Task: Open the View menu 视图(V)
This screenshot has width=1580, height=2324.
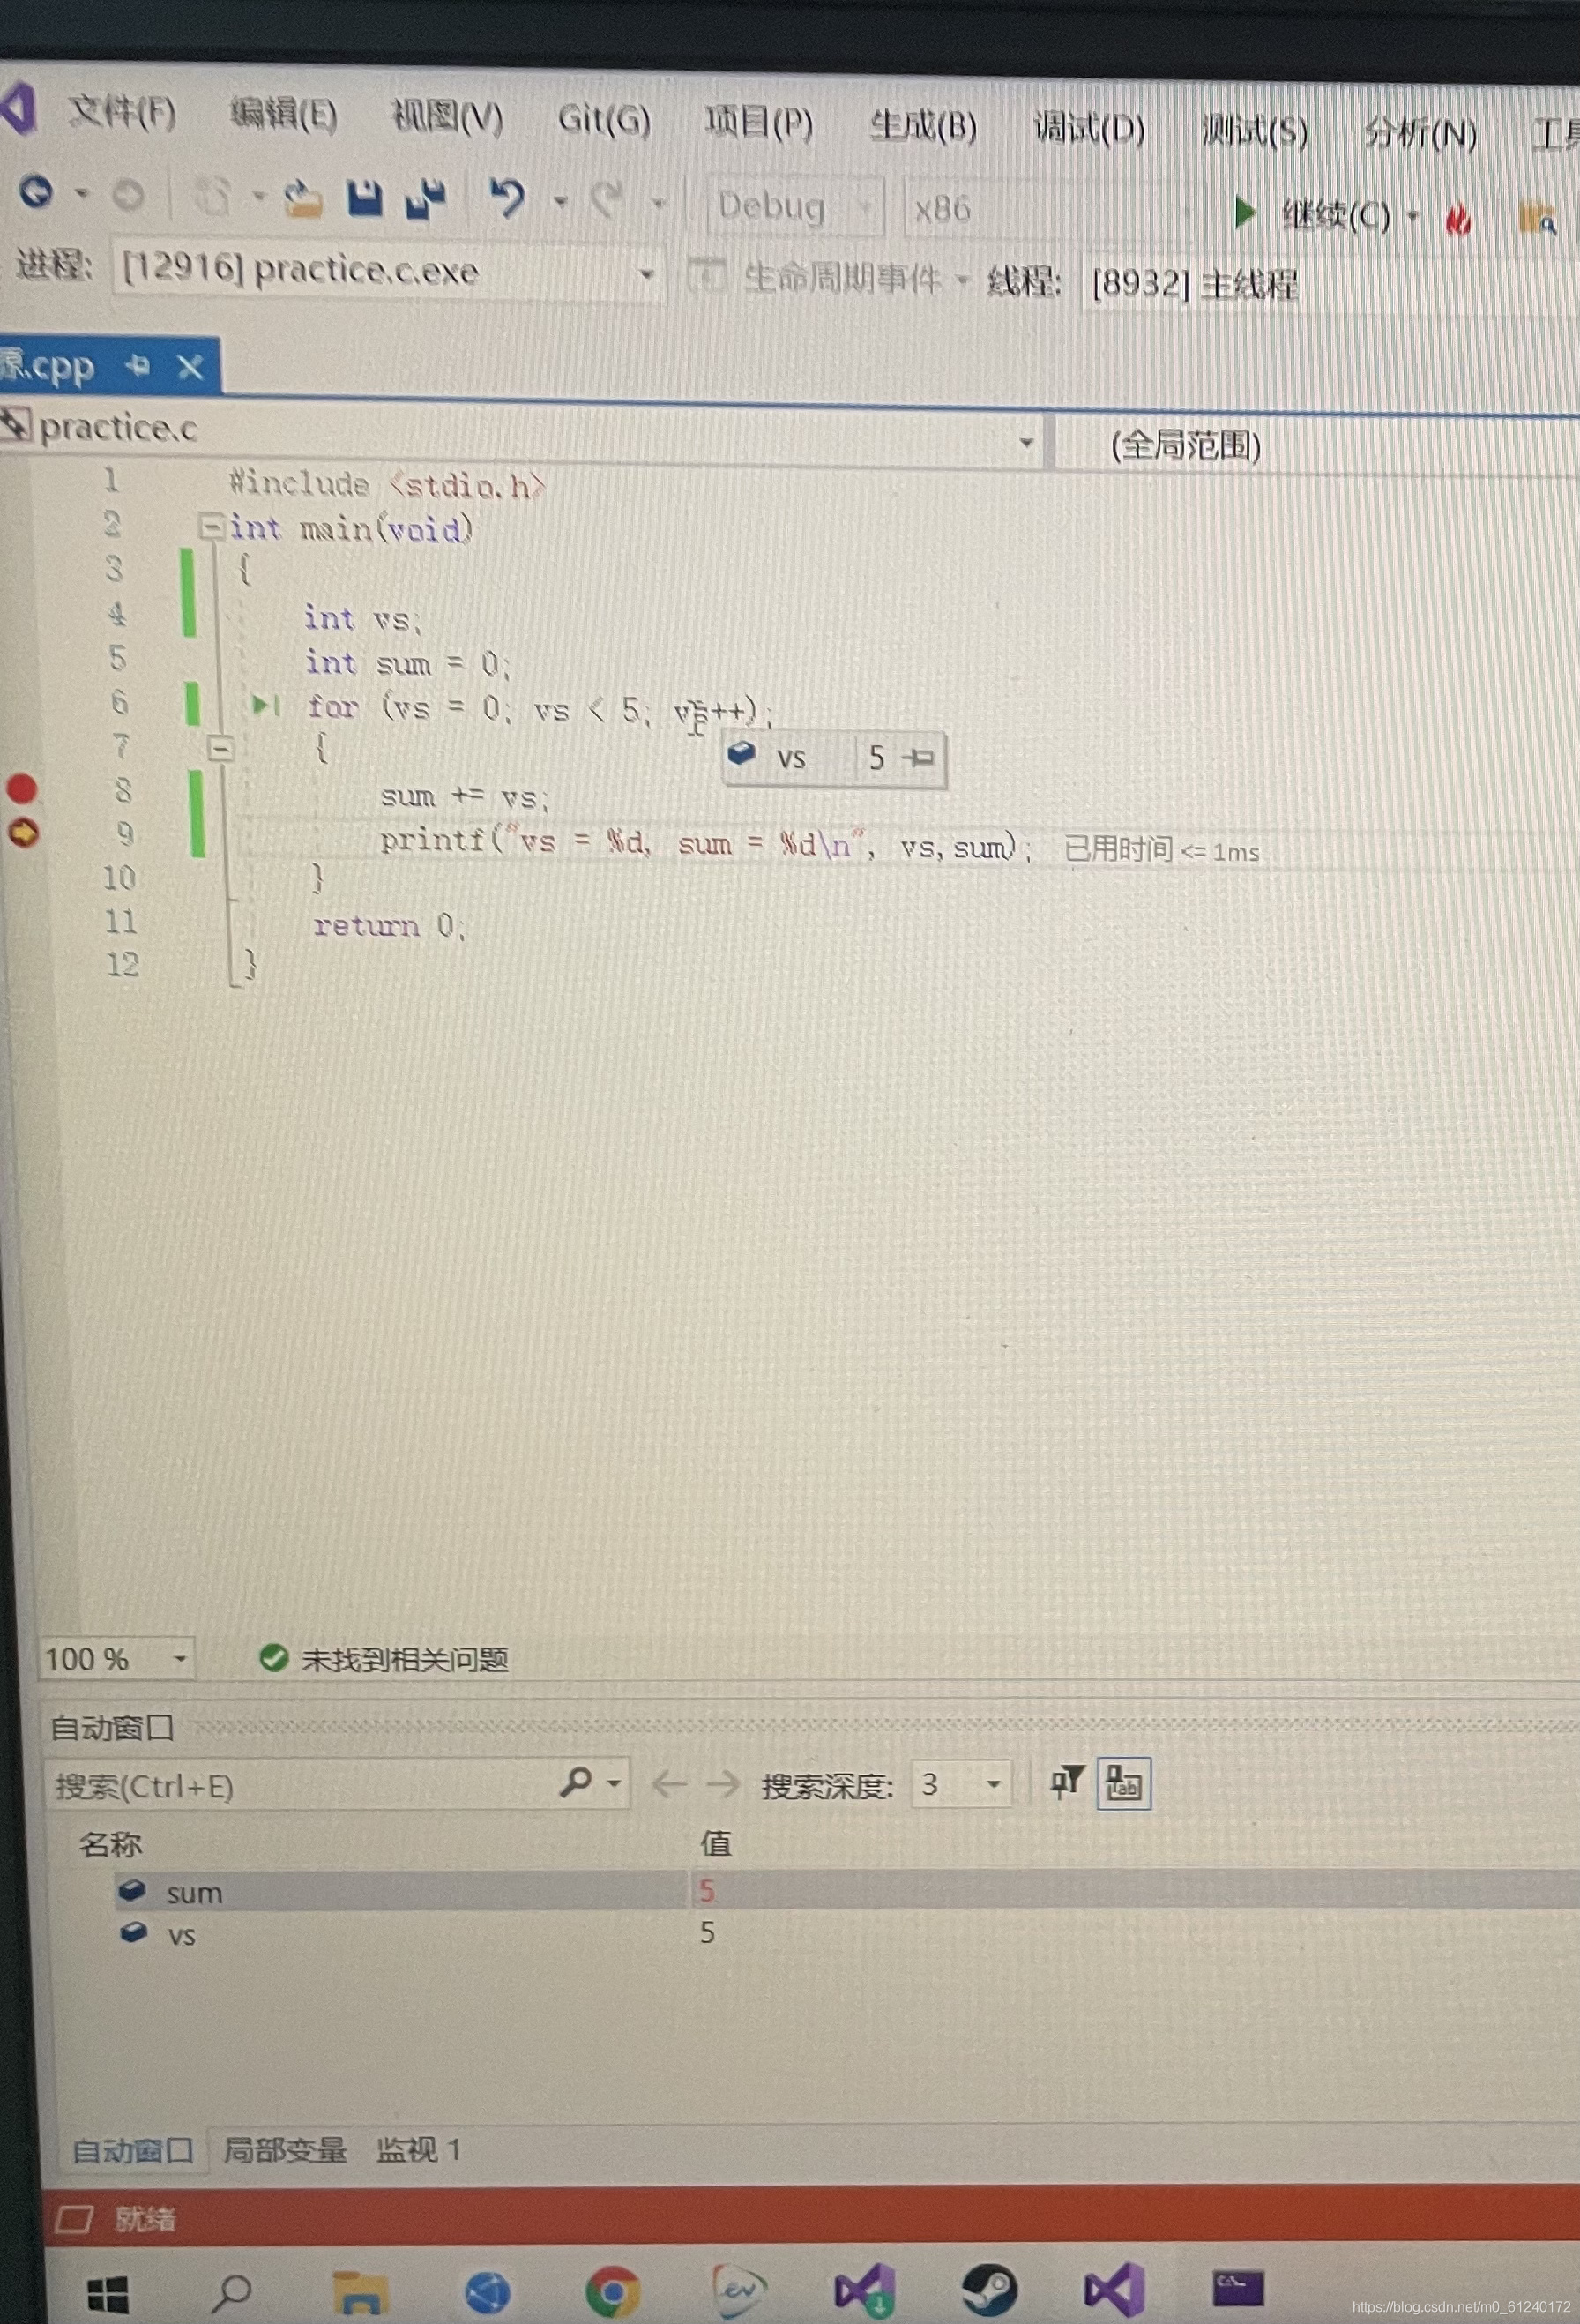Action: [x=447, y=117]
